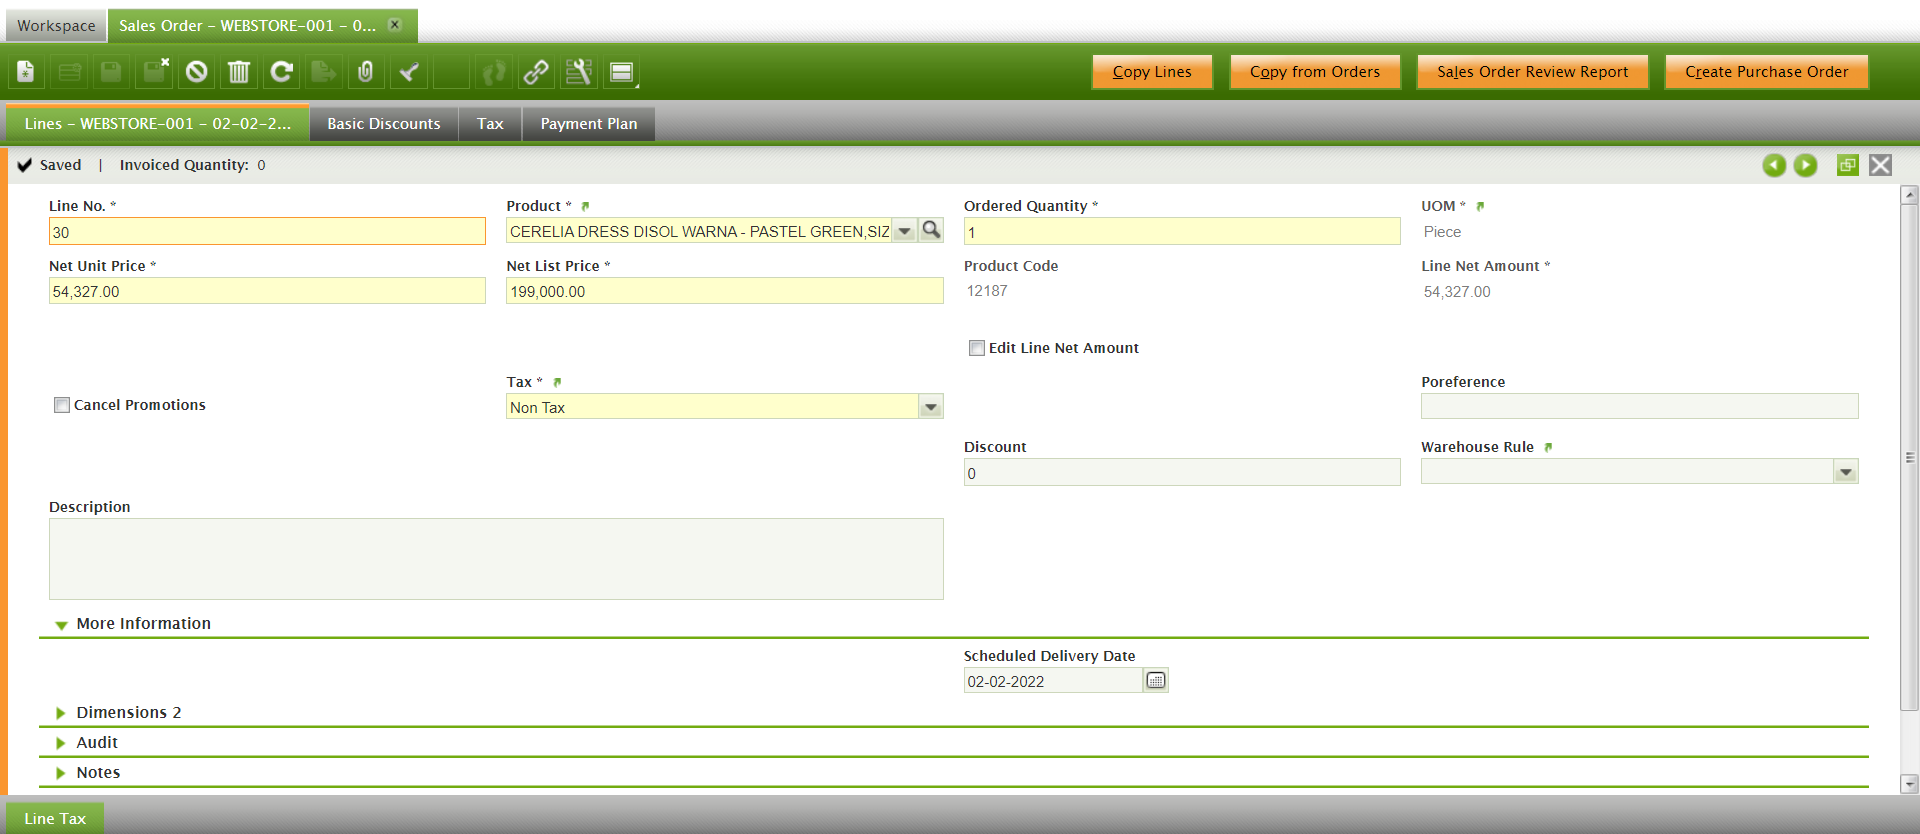
Task: Click the Refresh toolbar icon
Action: click(x=282, y=72)
